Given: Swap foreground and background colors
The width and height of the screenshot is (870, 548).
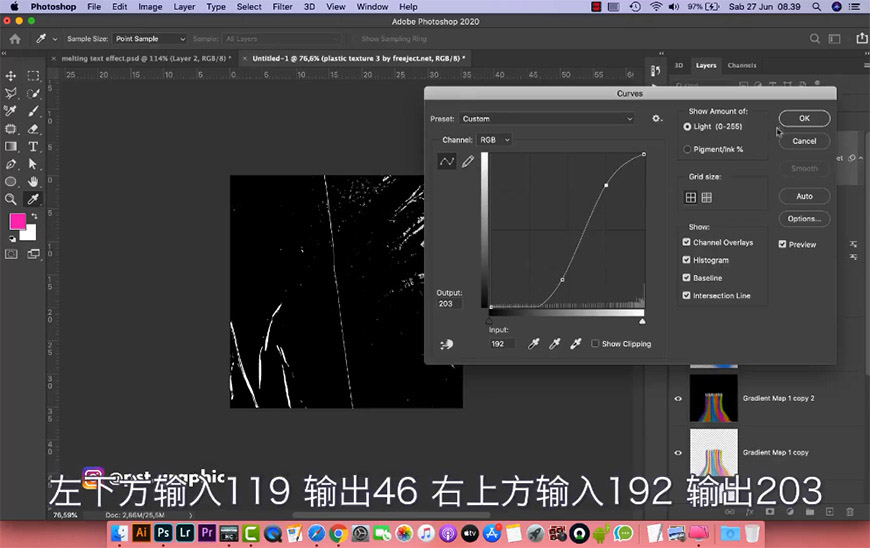Looking at the screenshot, I should coord(34,216).
